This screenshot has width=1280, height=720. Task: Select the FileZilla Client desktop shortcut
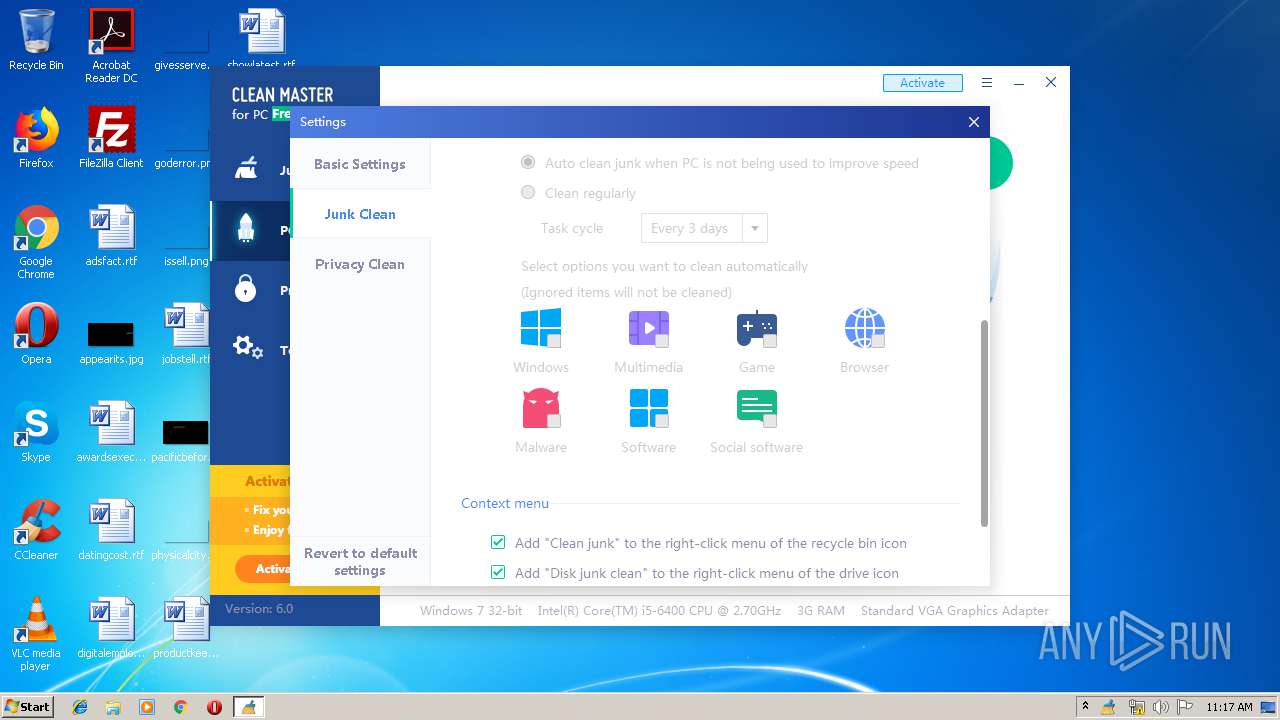pos(111,138)
